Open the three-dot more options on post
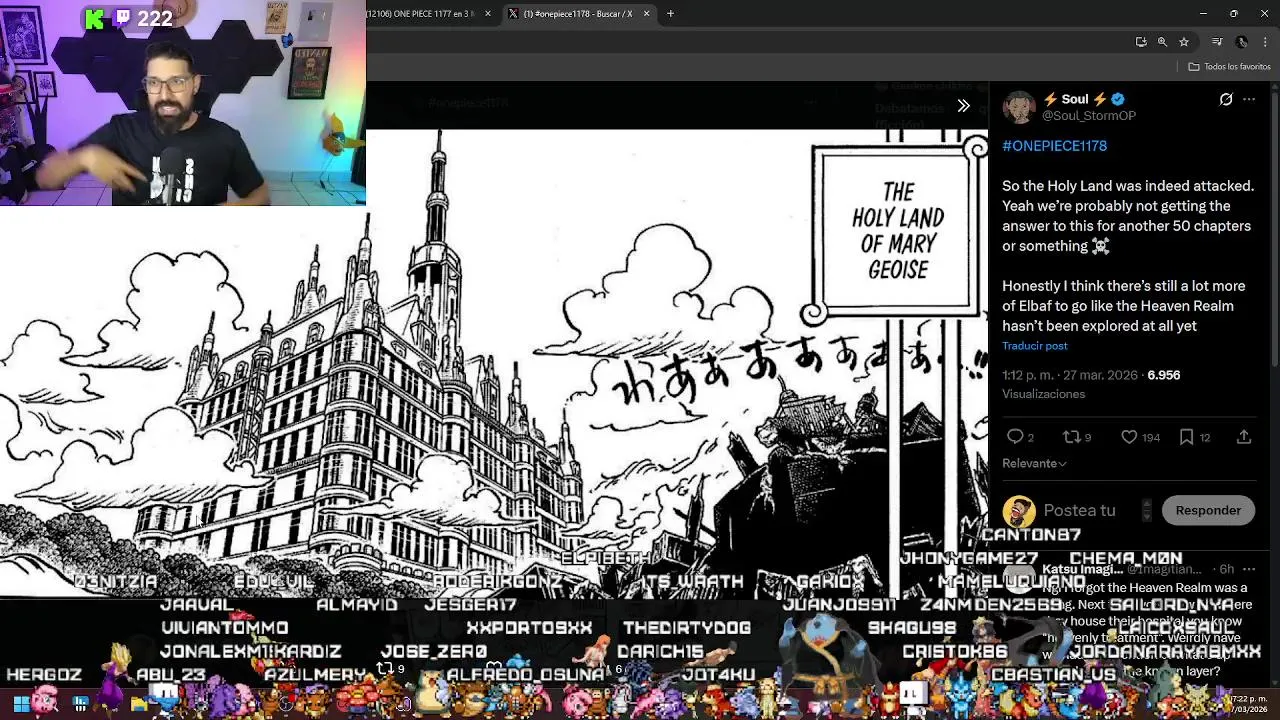Screen dimensions: 1280x720 [1249, 99]
